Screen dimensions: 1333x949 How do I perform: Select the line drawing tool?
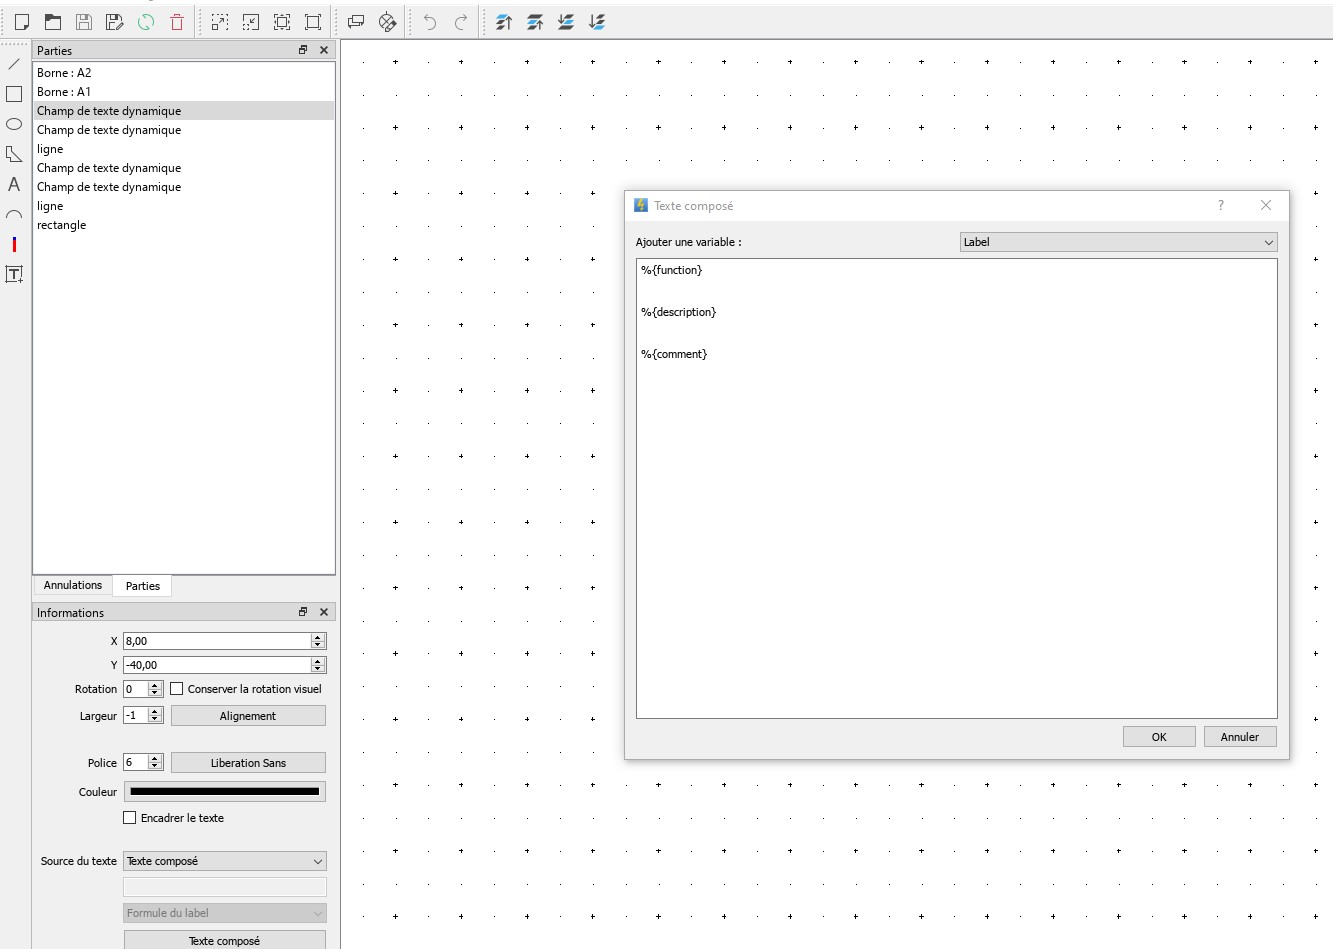[14, 64]
